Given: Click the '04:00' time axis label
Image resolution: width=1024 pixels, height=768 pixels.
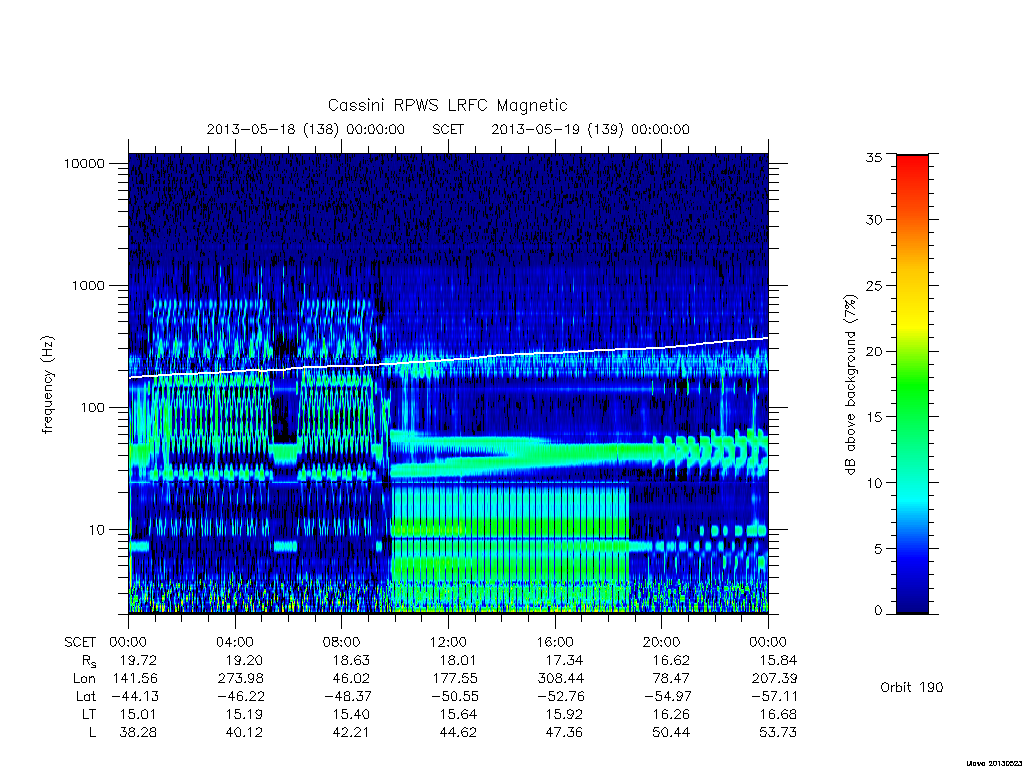Looking at the screenshot, I should point(235,642).
